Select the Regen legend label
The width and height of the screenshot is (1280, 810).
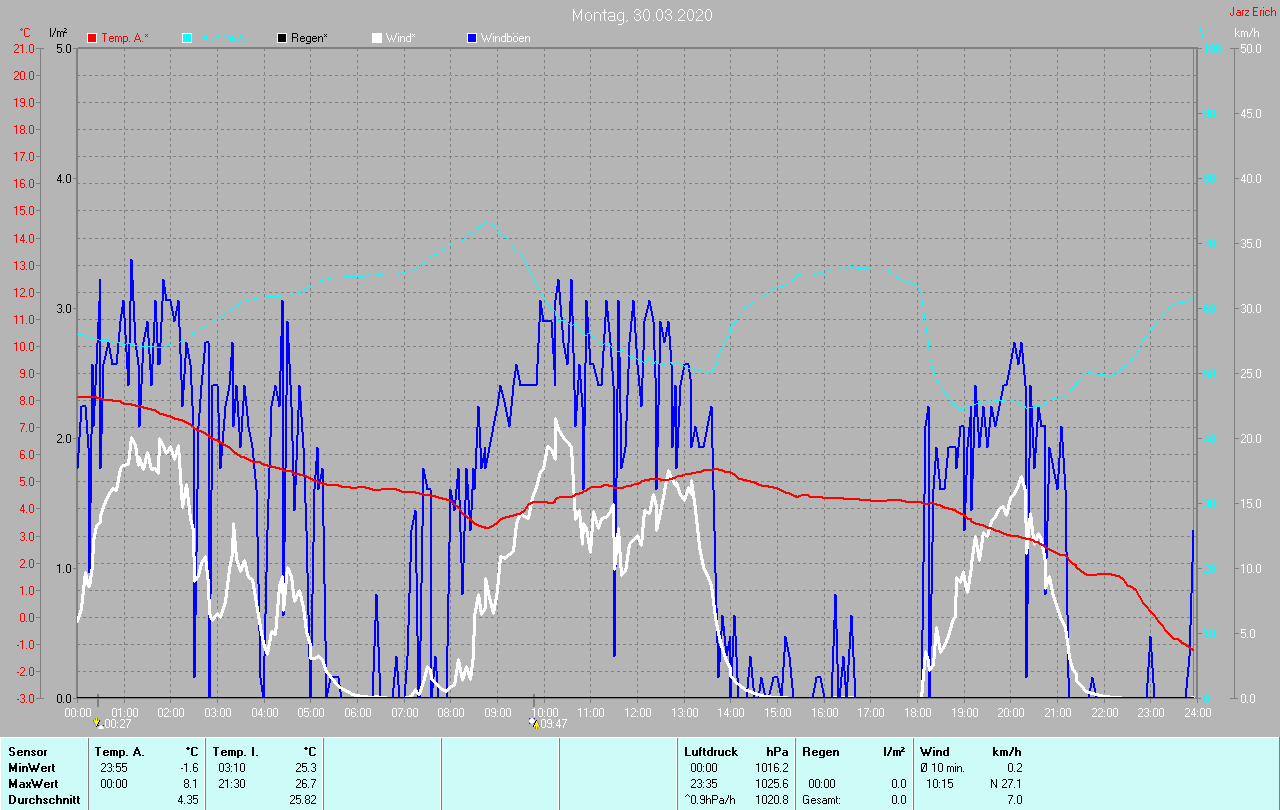point(309,38)
